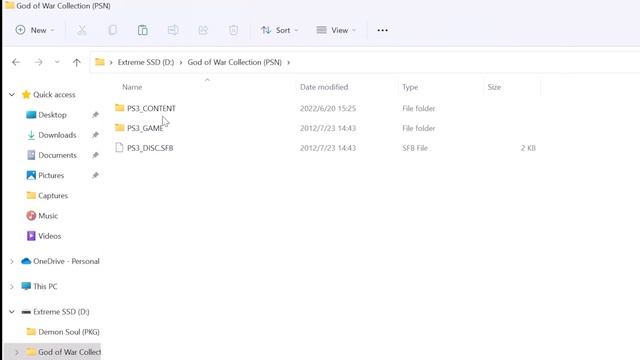The width and height of the screenshot is (640, 360).
Task: Click the pin icon beside Pictures
Action: tap(96, 176)
